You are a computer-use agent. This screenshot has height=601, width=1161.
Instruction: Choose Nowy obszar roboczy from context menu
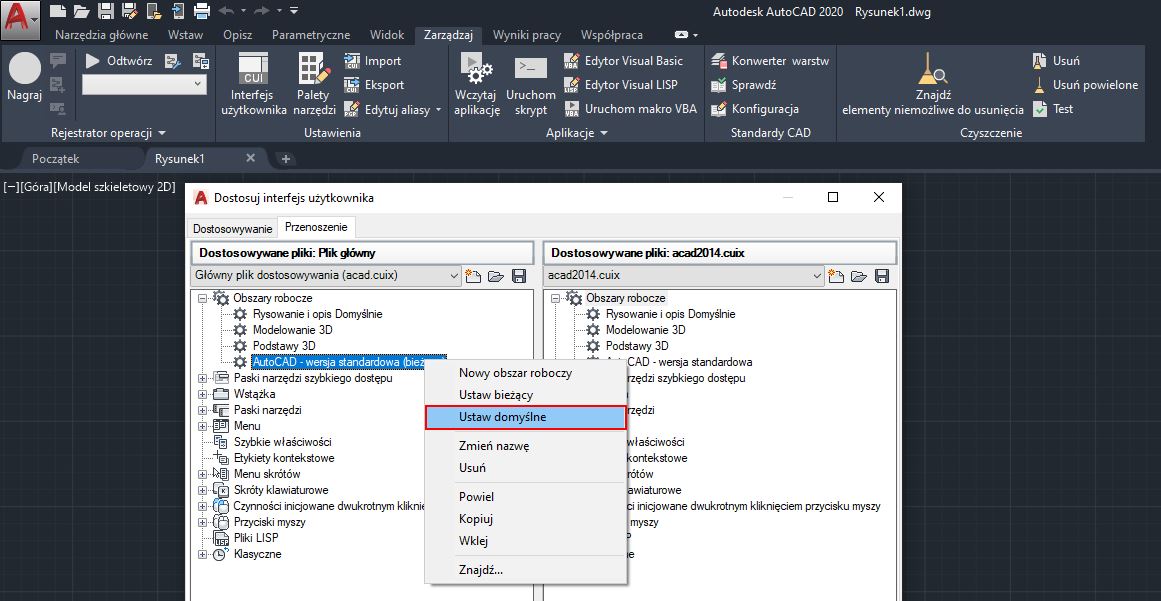tap(526, 373)
